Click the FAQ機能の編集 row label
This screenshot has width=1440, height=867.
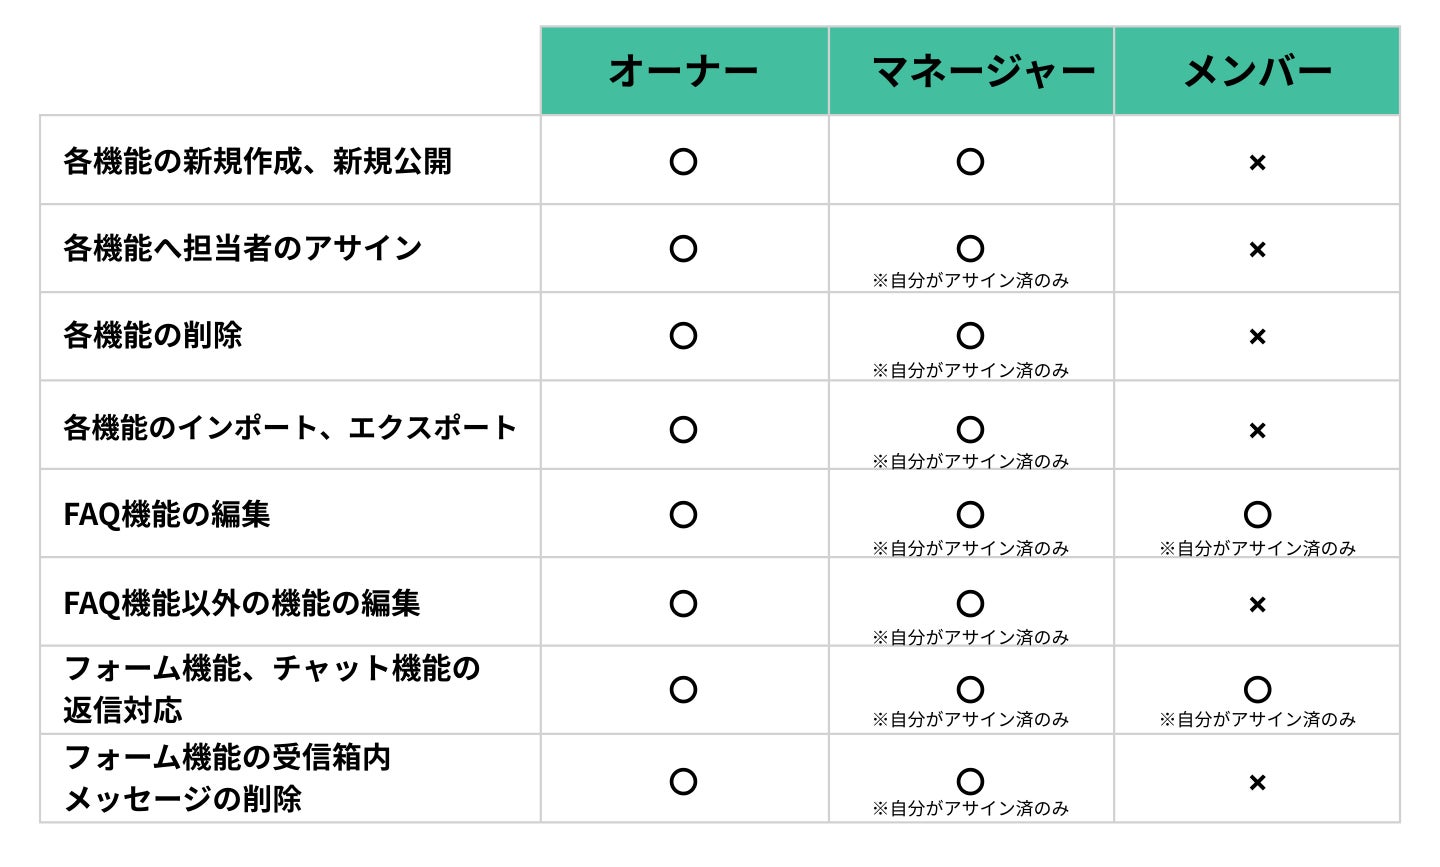(167, 515)
